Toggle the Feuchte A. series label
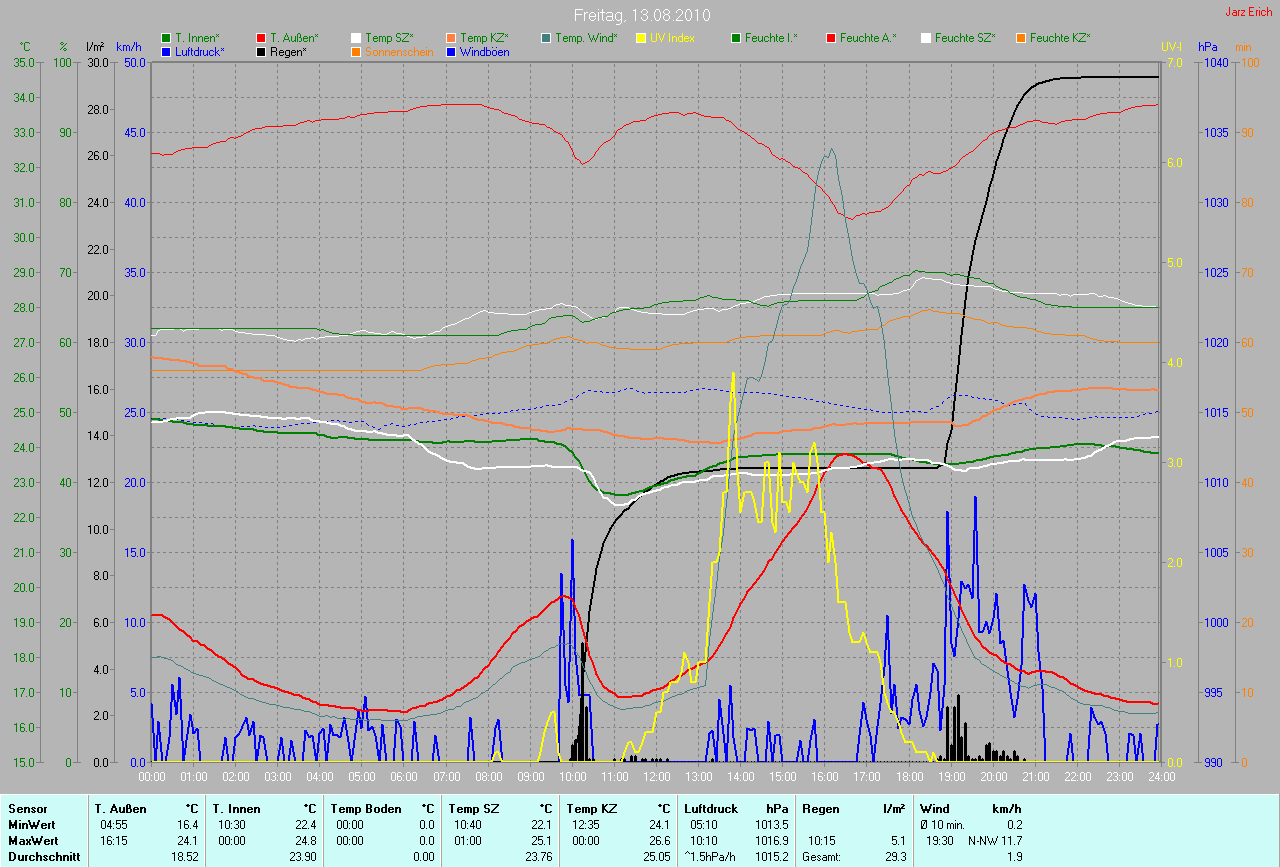1280x867 pixels. click(867, 38)
